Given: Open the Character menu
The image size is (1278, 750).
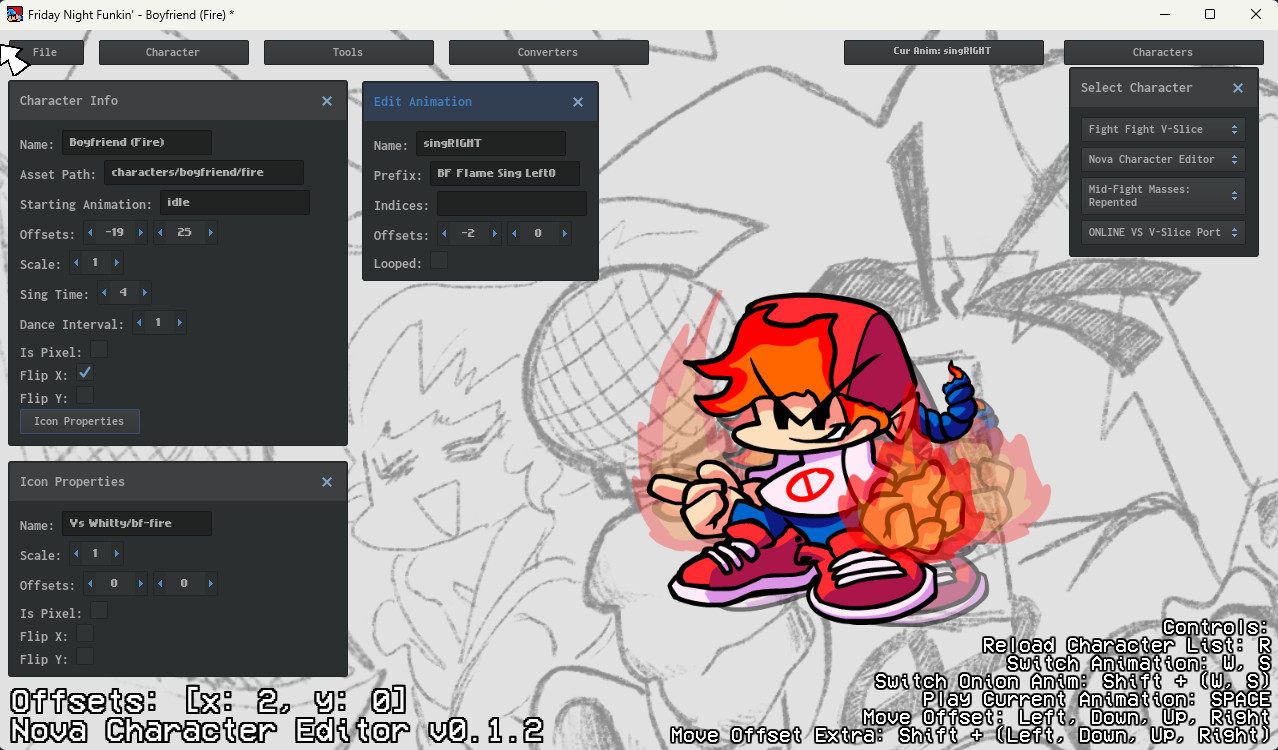Looking at the screenshot, I should coord(172,51).
